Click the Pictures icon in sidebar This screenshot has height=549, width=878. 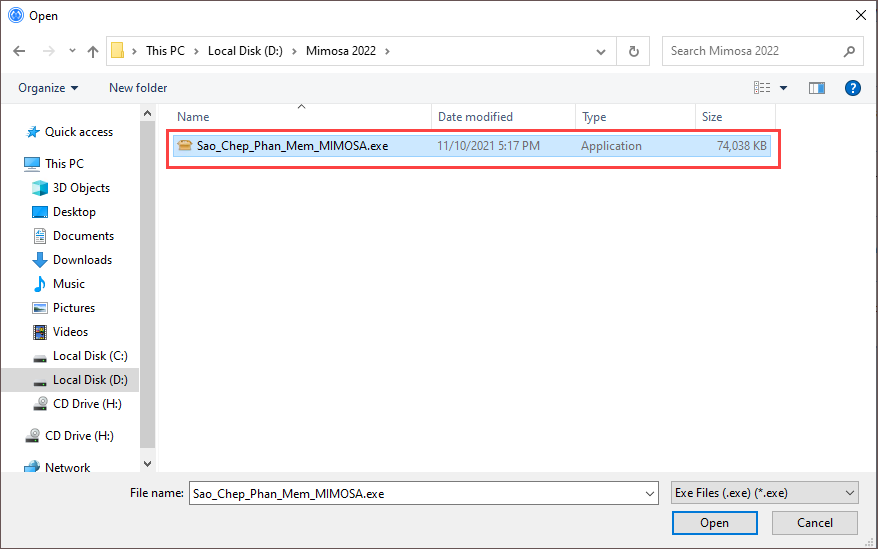pos(40,308)
